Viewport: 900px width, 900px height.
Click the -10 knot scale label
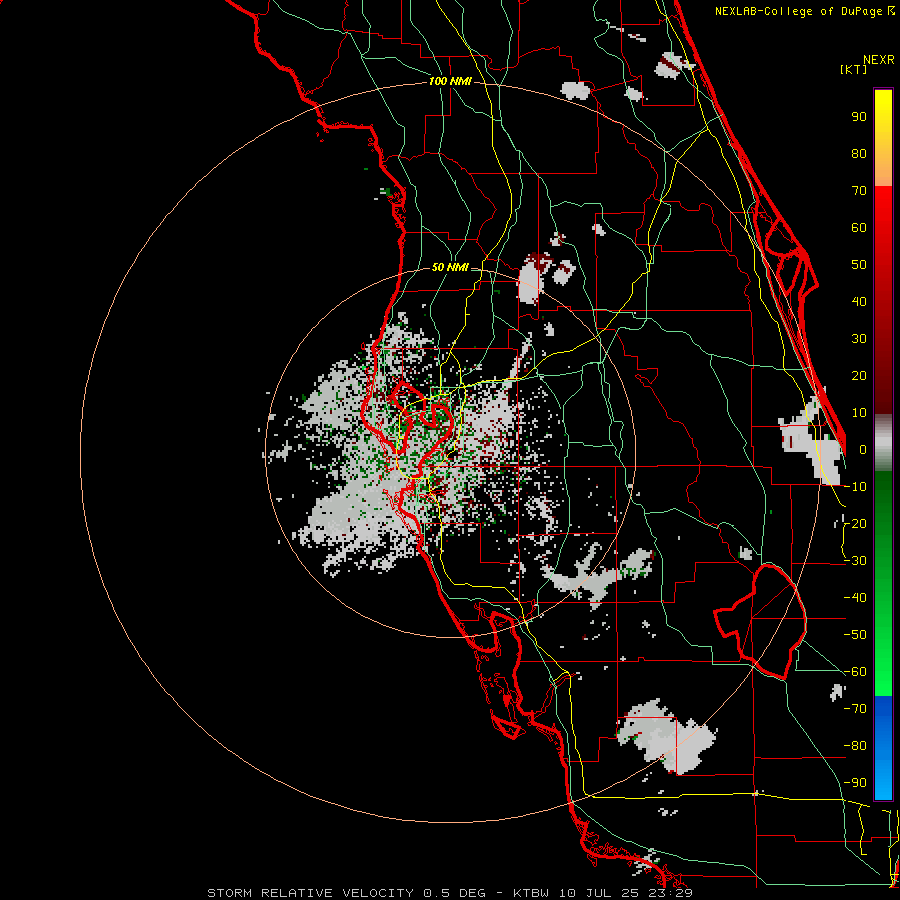855,487
